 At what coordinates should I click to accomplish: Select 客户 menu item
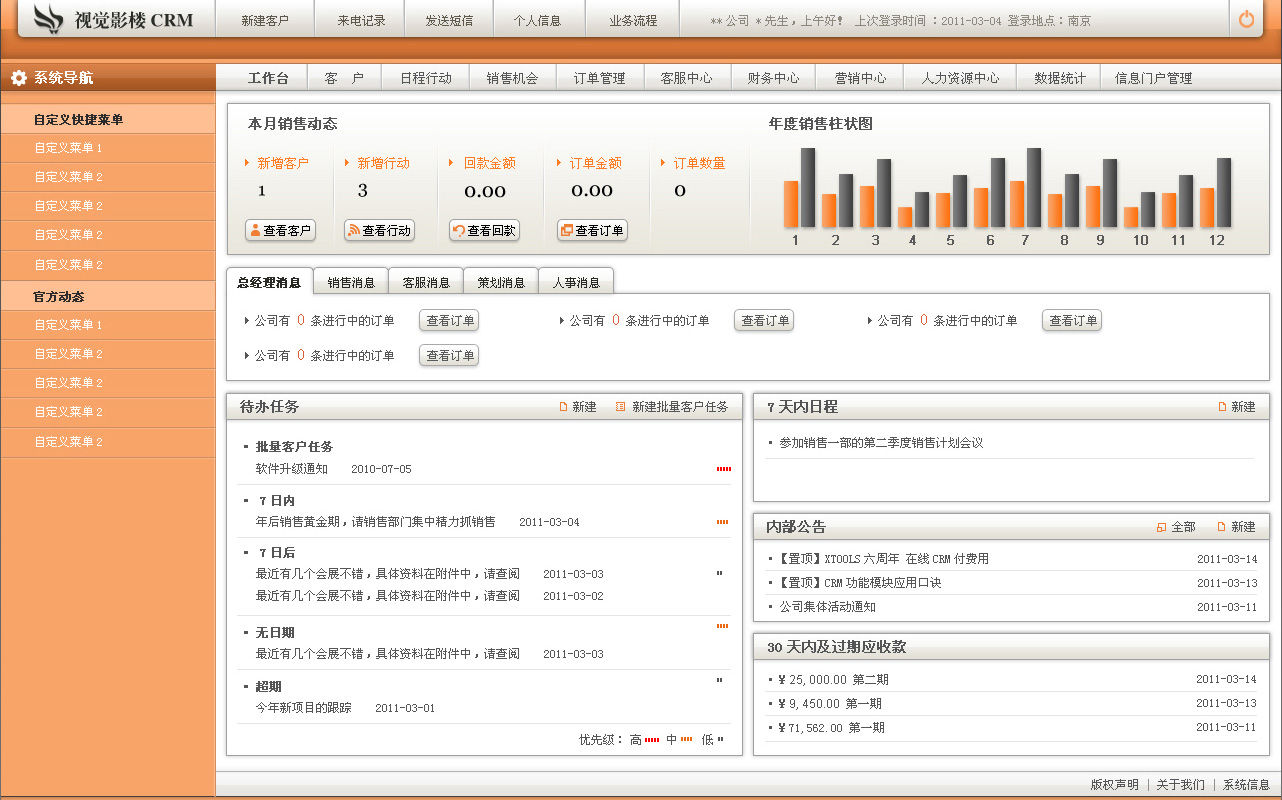click(344, 78)
